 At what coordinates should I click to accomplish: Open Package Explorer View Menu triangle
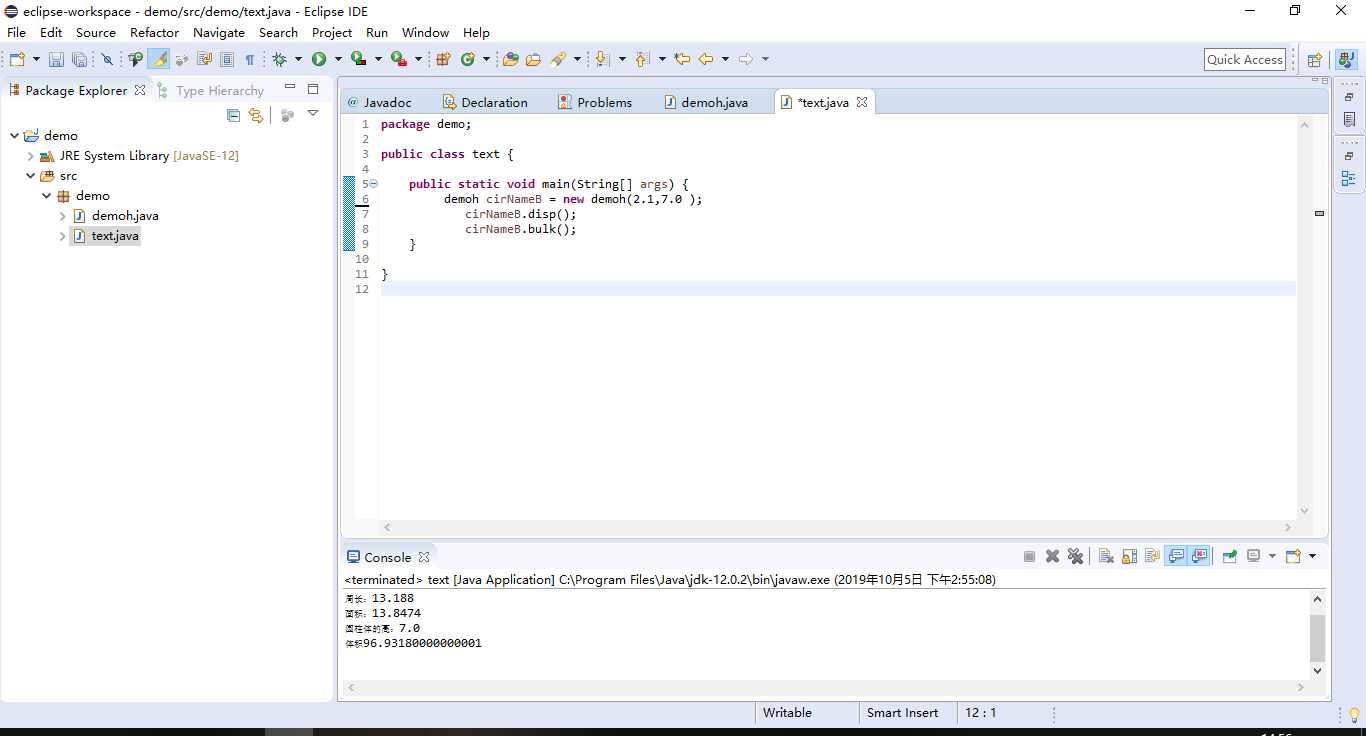(313, 114)
